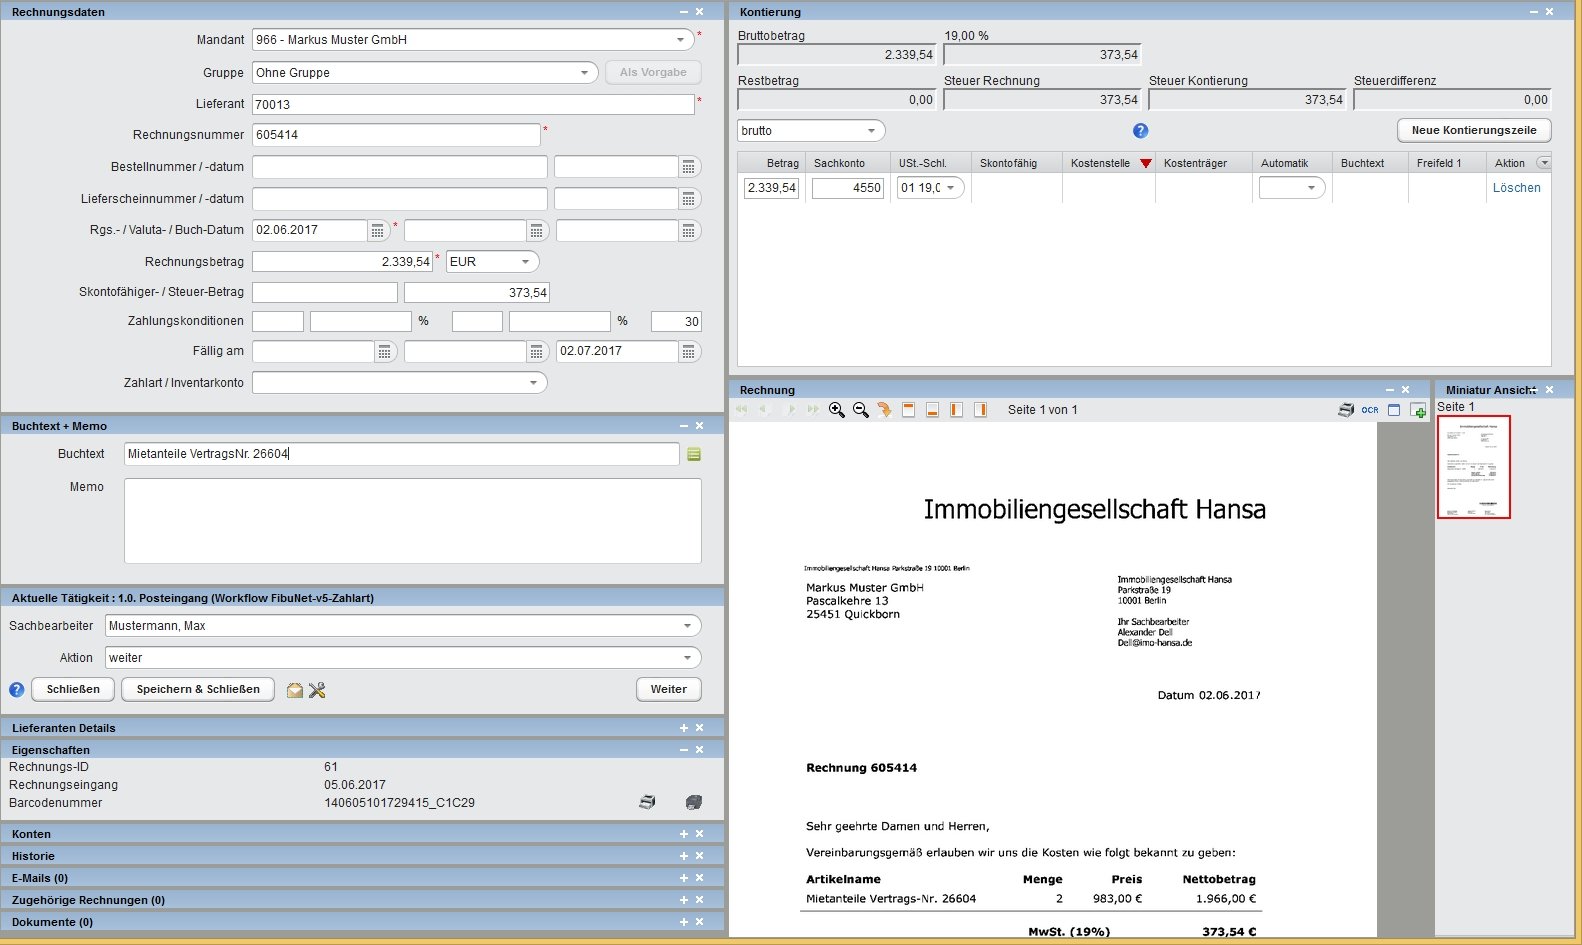Run OCR on the invoice document

(x=1370, y=410)
